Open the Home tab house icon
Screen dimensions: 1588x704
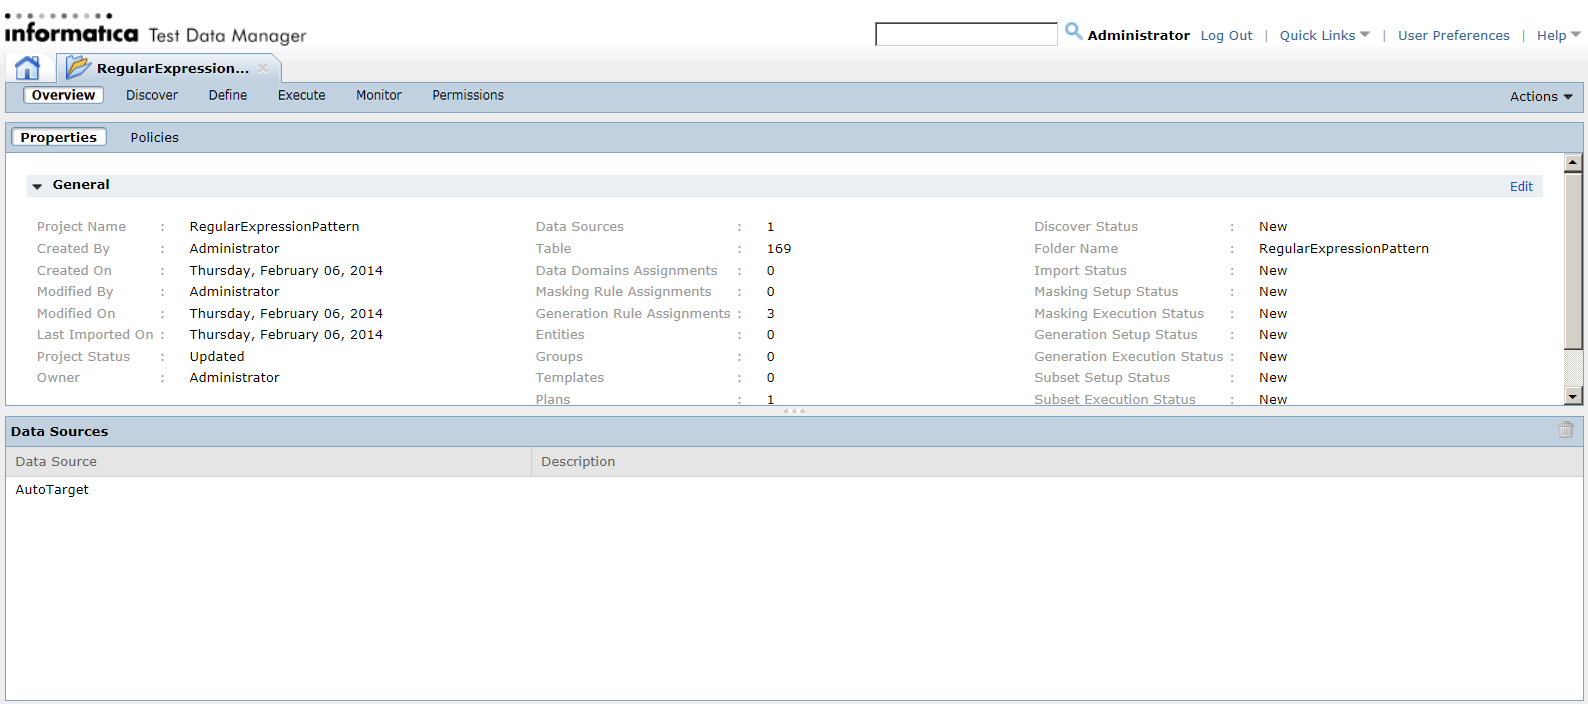click(28, 68)
